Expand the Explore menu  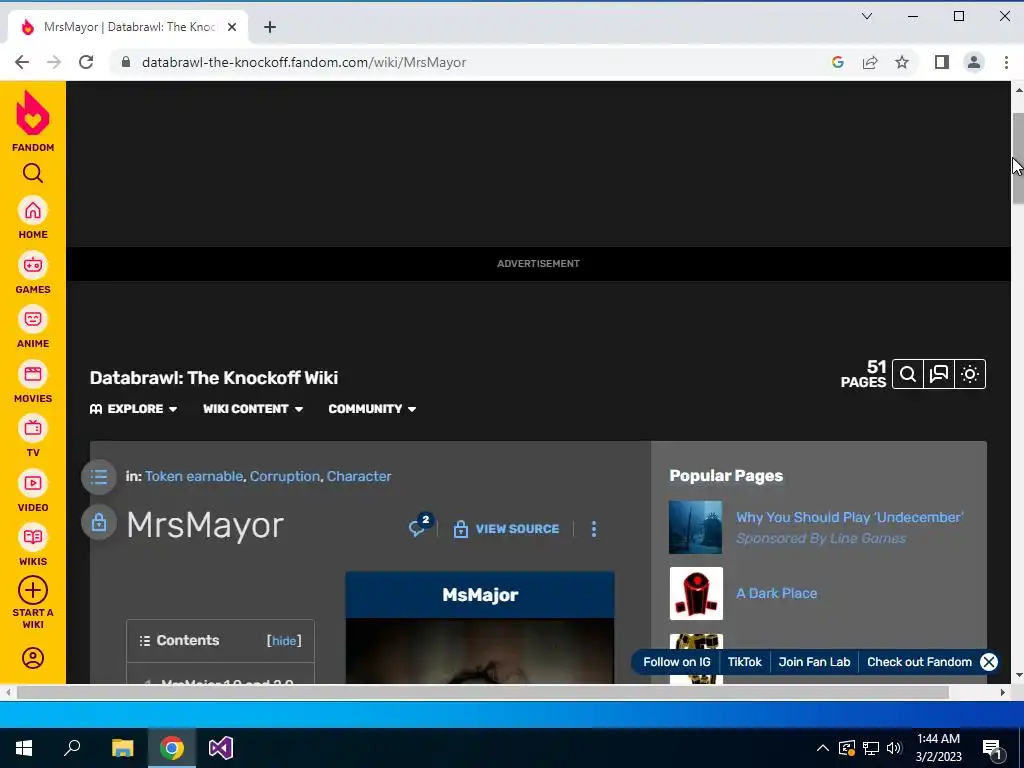(133, 409)
